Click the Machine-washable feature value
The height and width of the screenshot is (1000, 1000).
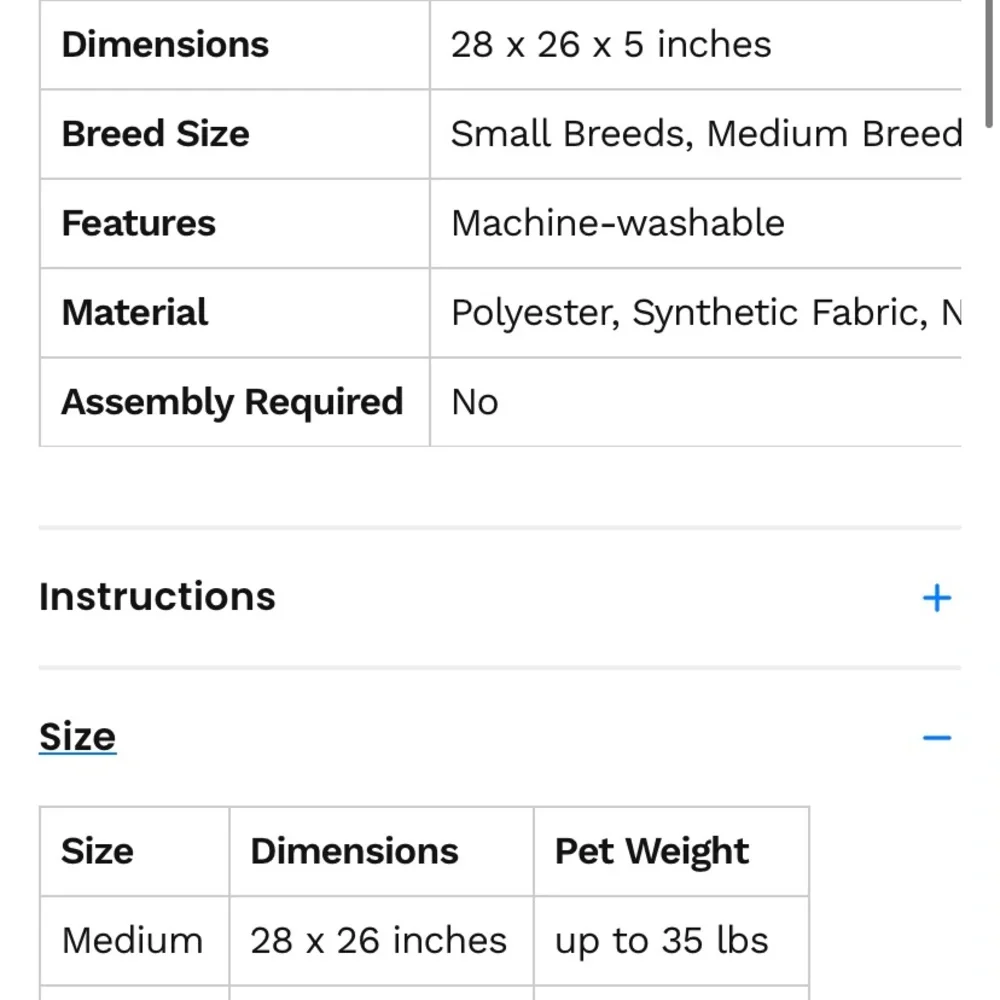click(617, 223)
